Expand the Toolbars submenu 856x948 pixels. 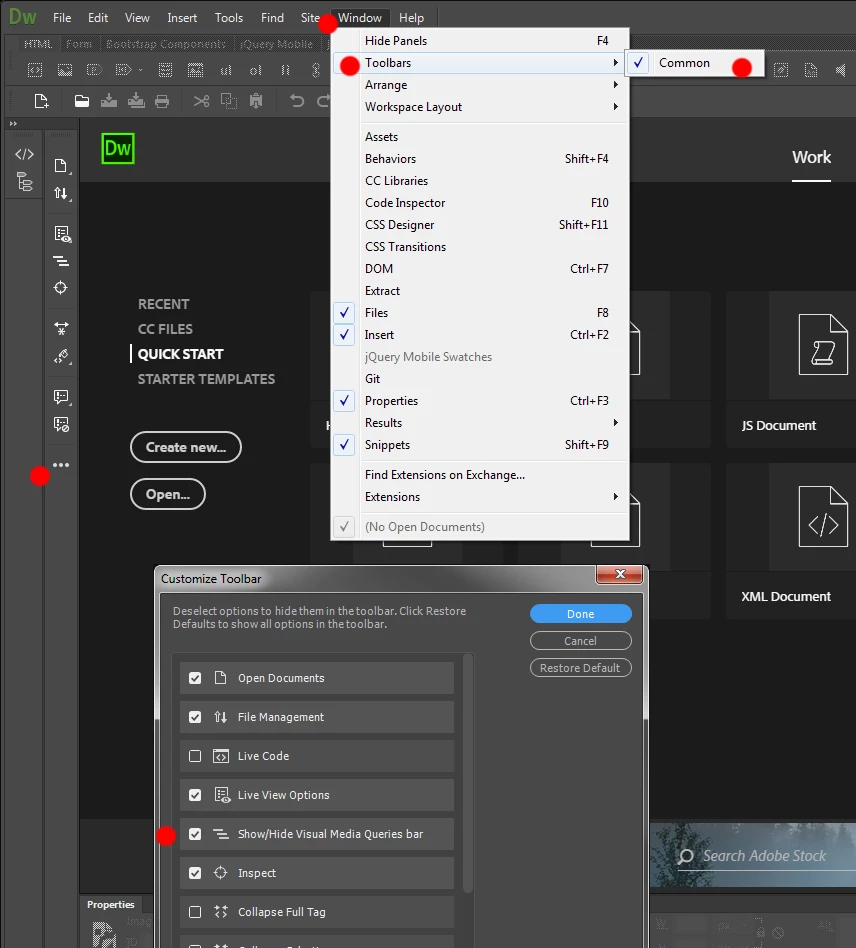pyautogui.click(x=480, y=63)
